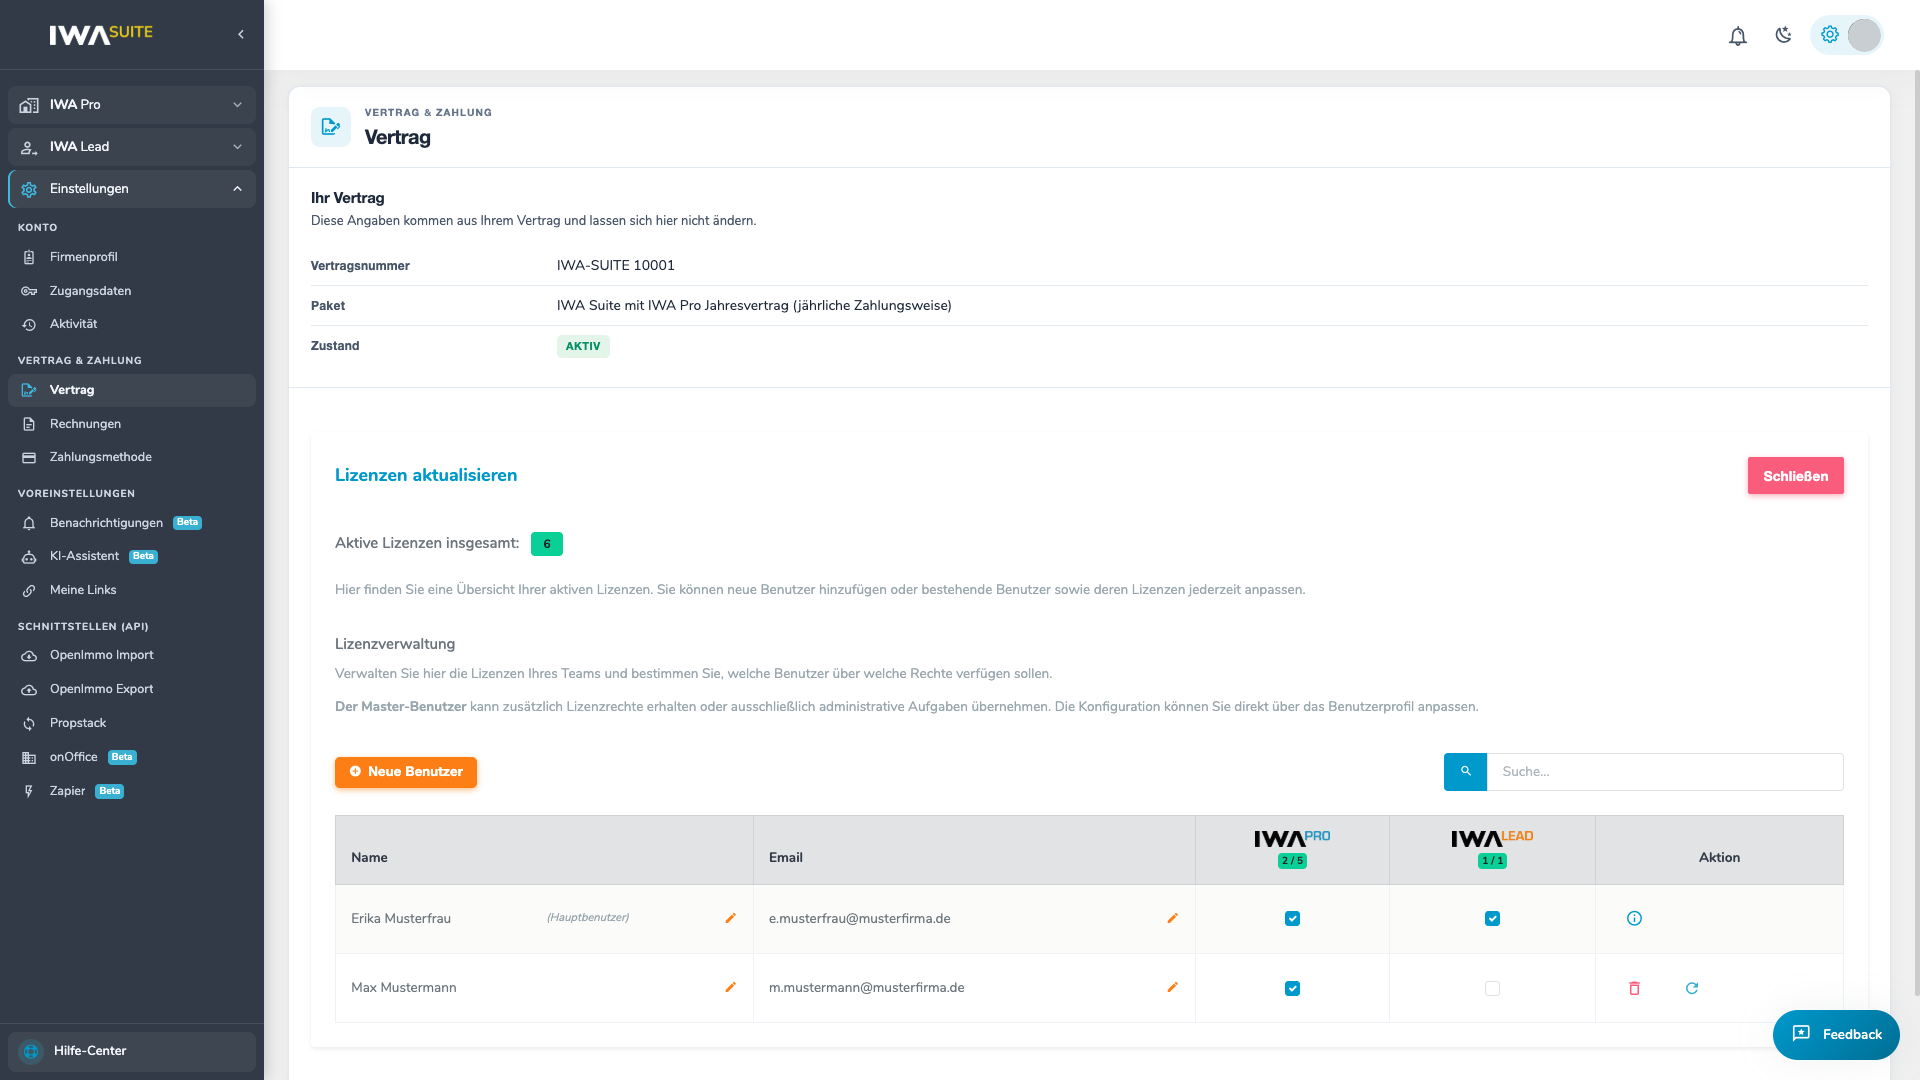Click the (Hauptbenutzer) label

coord(588,918)
